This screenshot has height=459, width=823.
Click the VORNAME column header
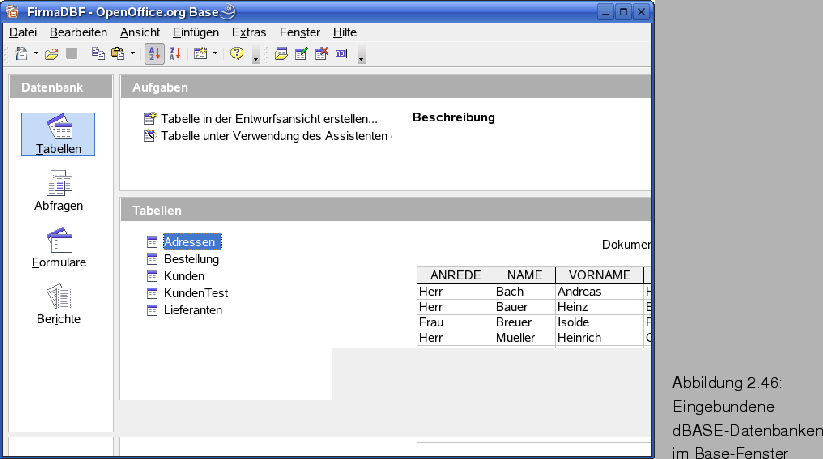599,275
